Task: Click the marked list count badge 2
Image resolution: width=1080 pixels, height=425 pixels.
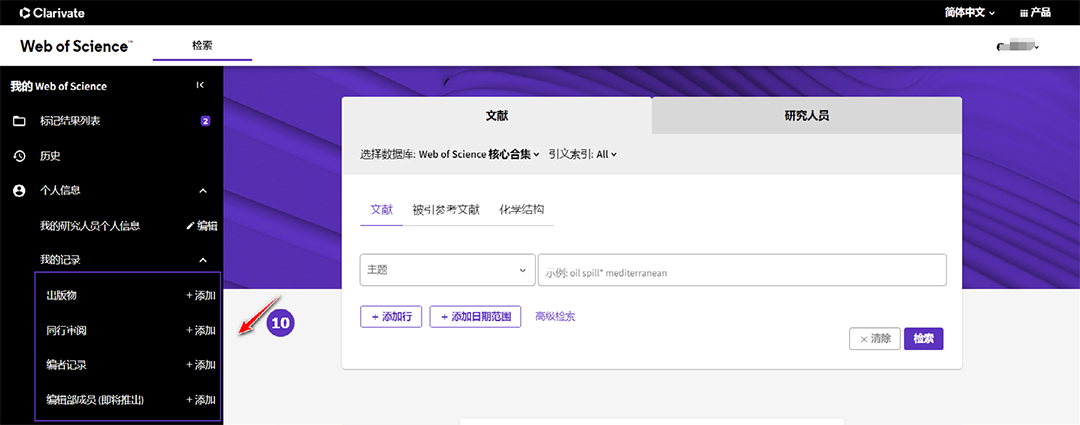Action: 205,121
